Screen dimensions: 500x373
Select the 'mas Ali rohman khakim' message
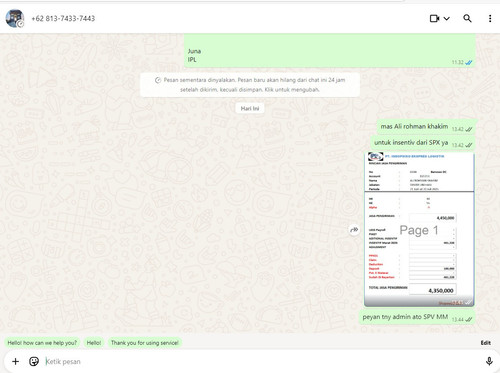point(427,127)
